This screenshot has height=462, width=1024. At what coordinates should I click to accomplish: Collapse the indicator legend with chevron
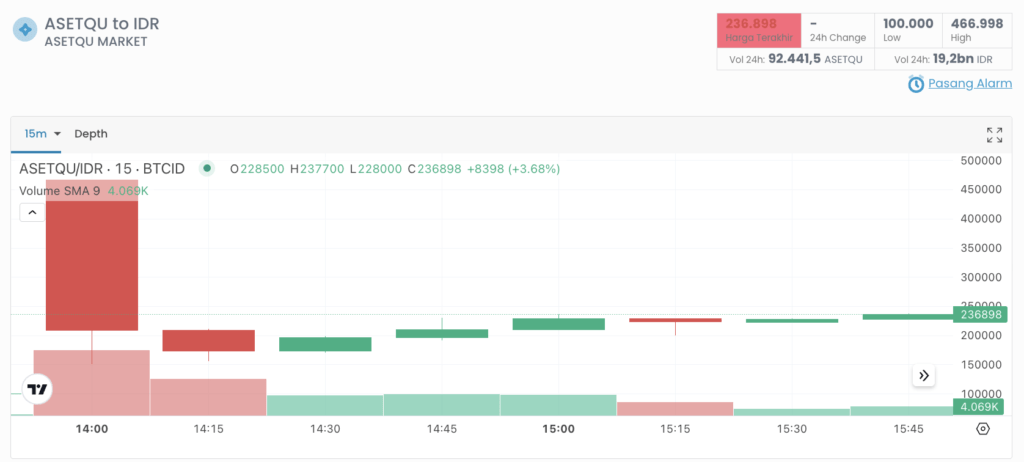(32, 212)
